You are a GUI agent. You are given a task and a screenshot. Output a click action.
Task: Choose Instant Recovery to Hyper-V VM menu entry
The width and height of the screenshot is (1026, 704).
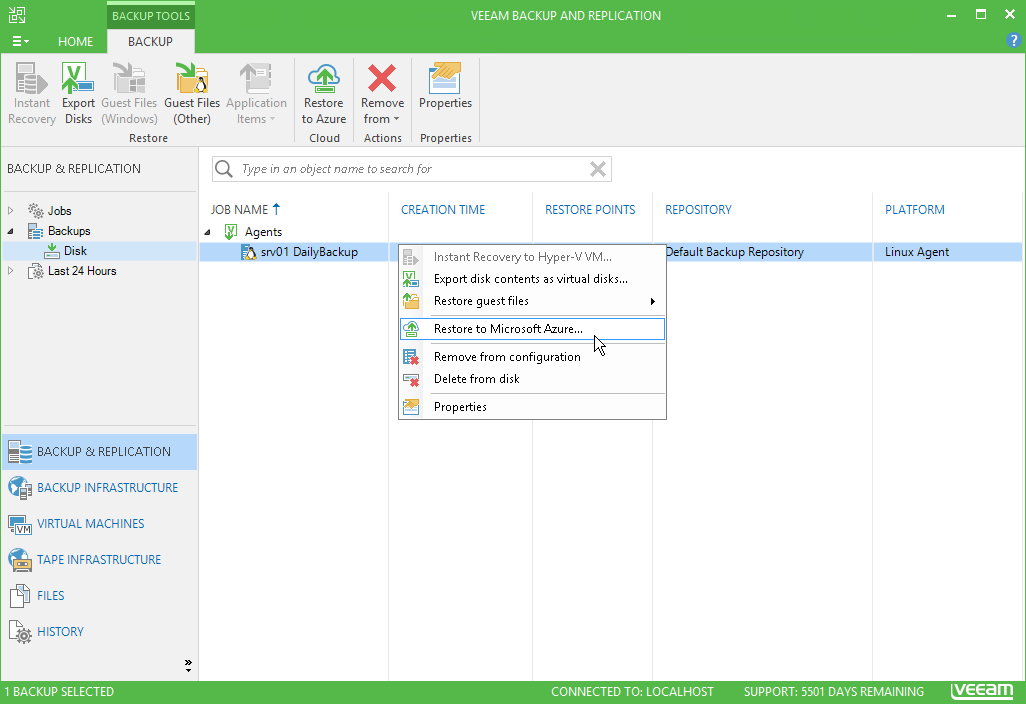[532, 256]
